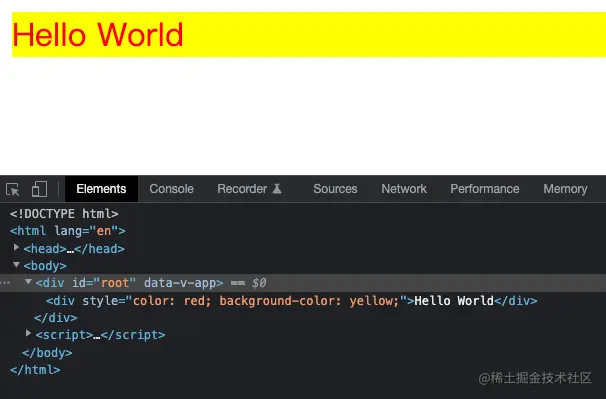Click the red Hello World page text
The image size is (606, 399).
pos(98,34)
